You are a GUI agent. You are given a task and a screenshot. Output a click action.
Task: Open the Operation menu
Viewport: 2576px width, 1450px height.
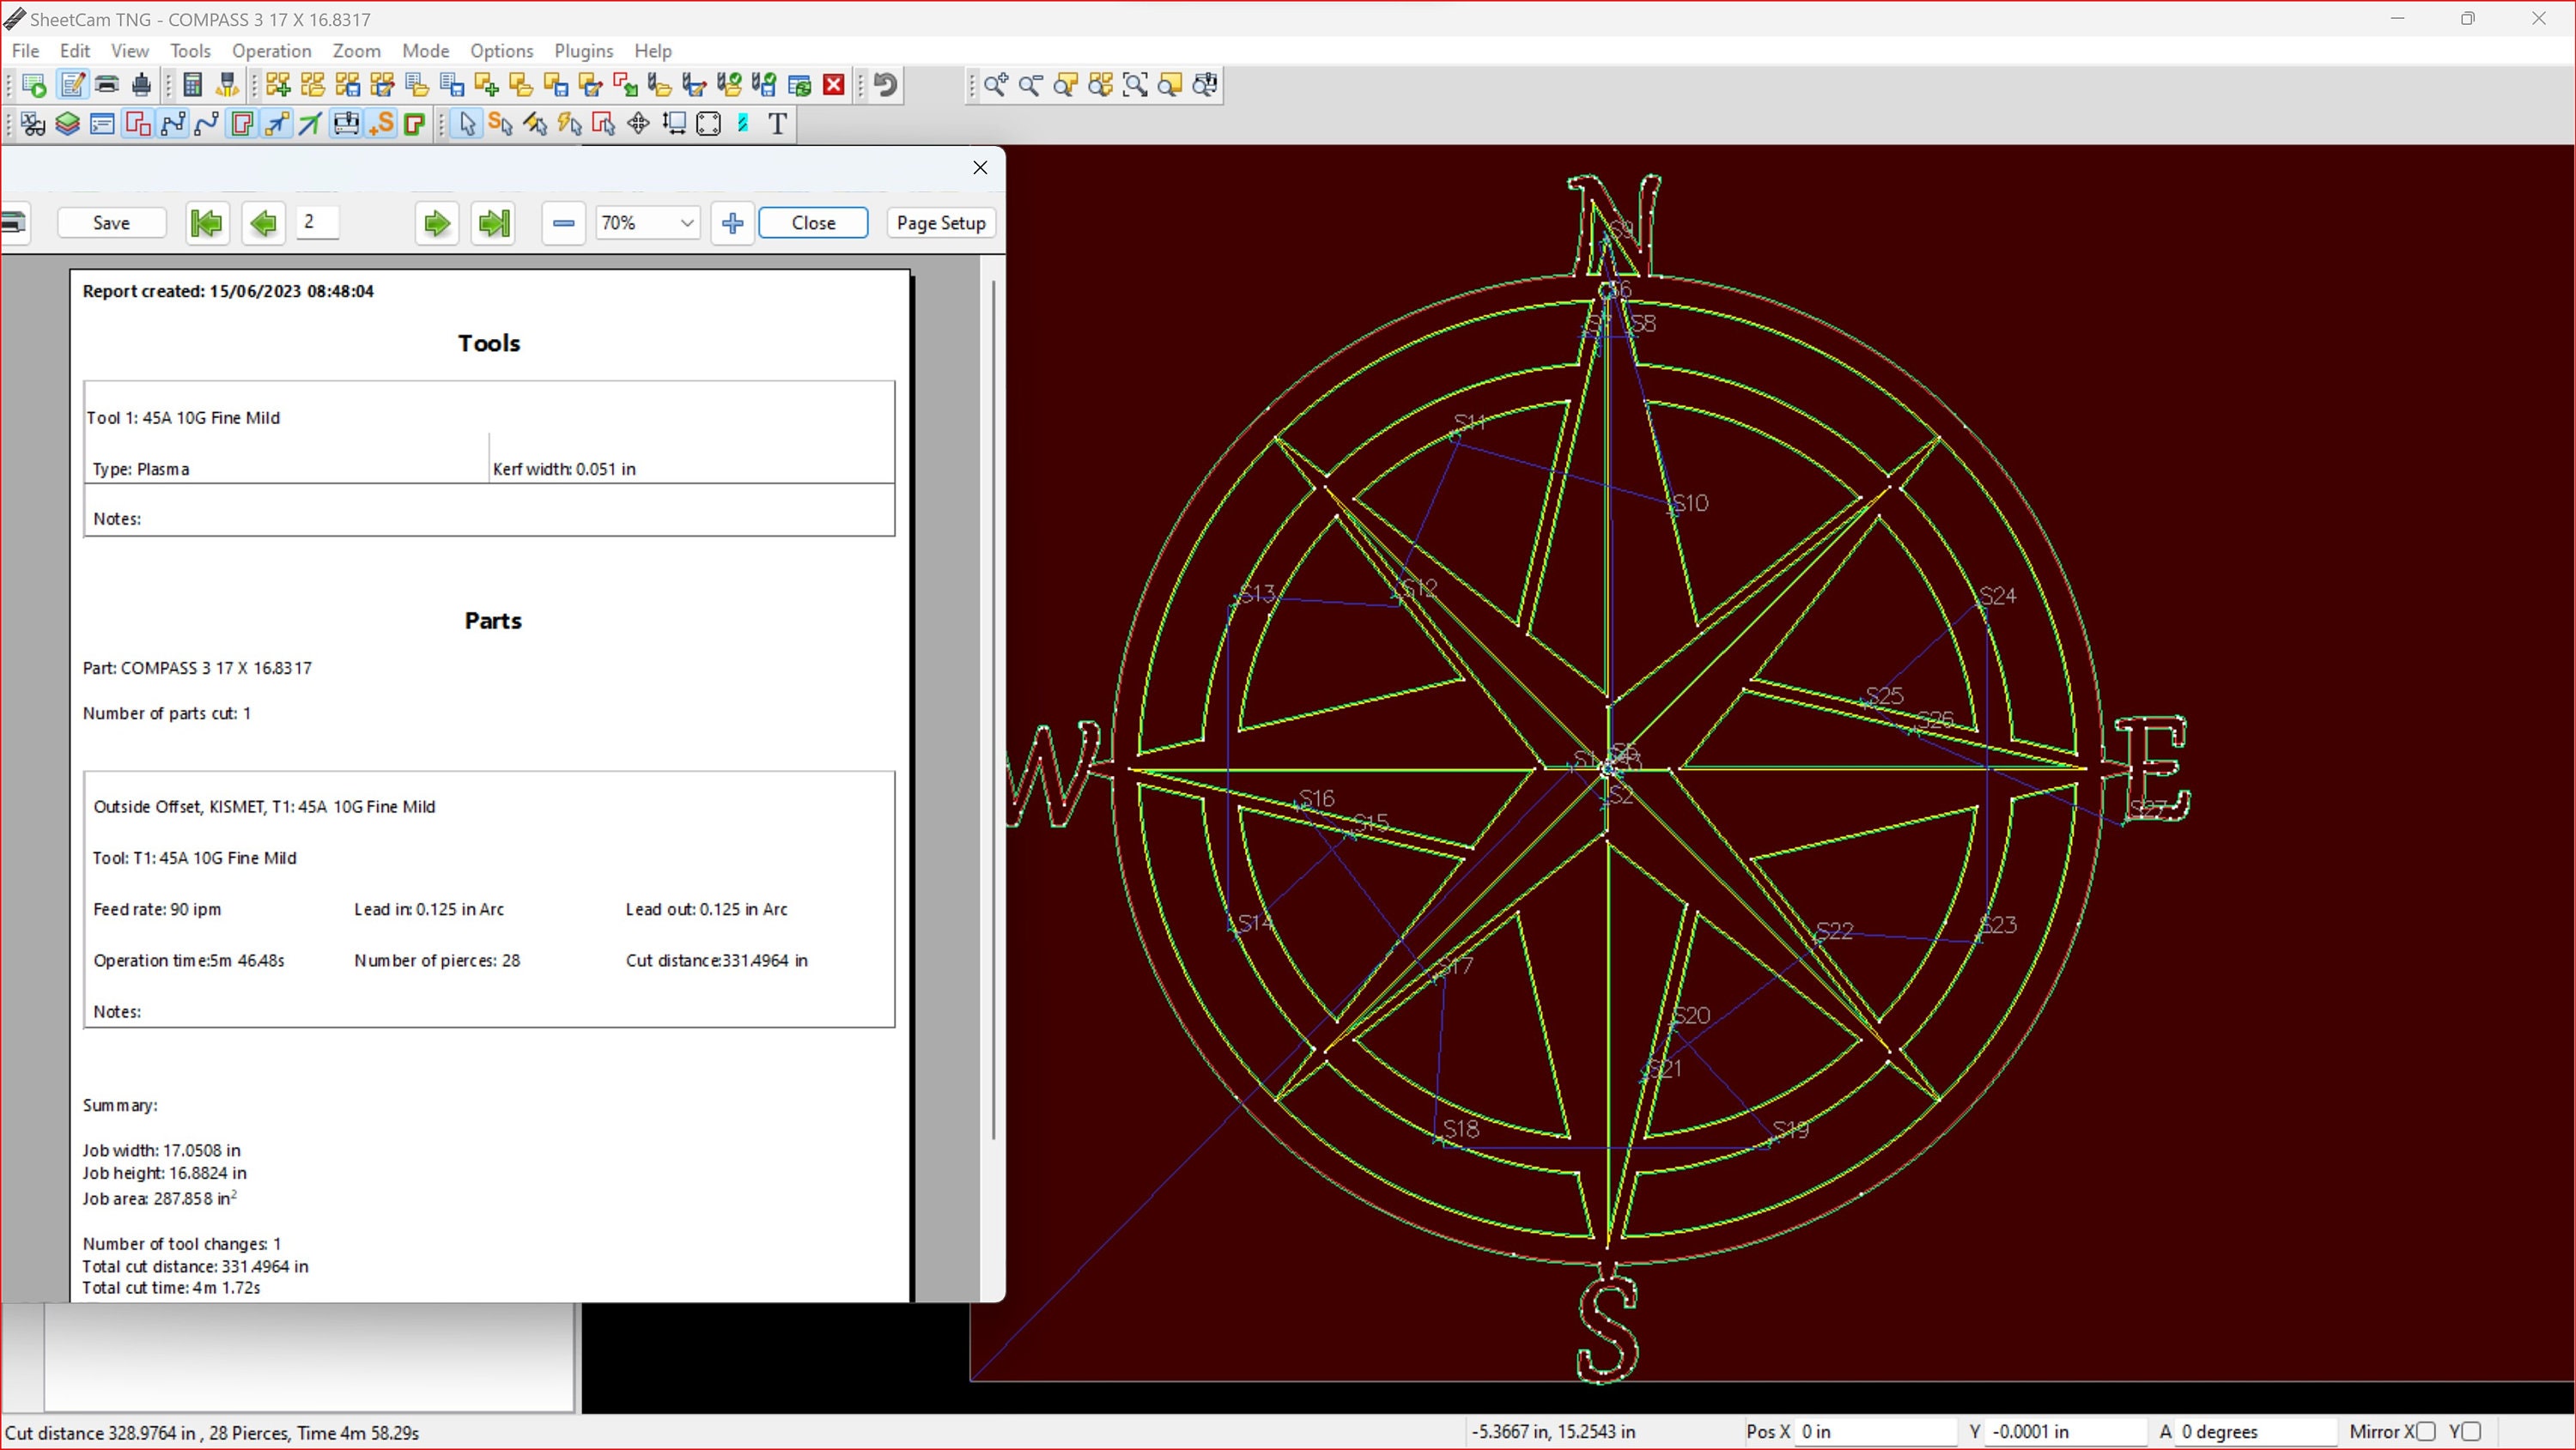(271, 51)
